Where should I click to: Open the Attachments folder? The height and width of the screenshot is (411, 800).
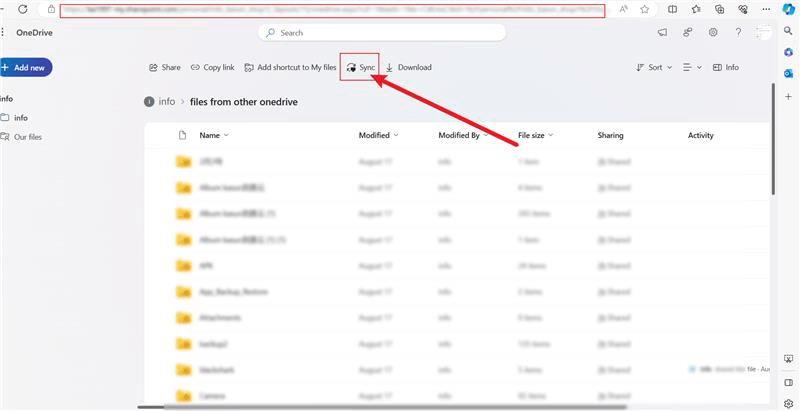tap(220, 318)
